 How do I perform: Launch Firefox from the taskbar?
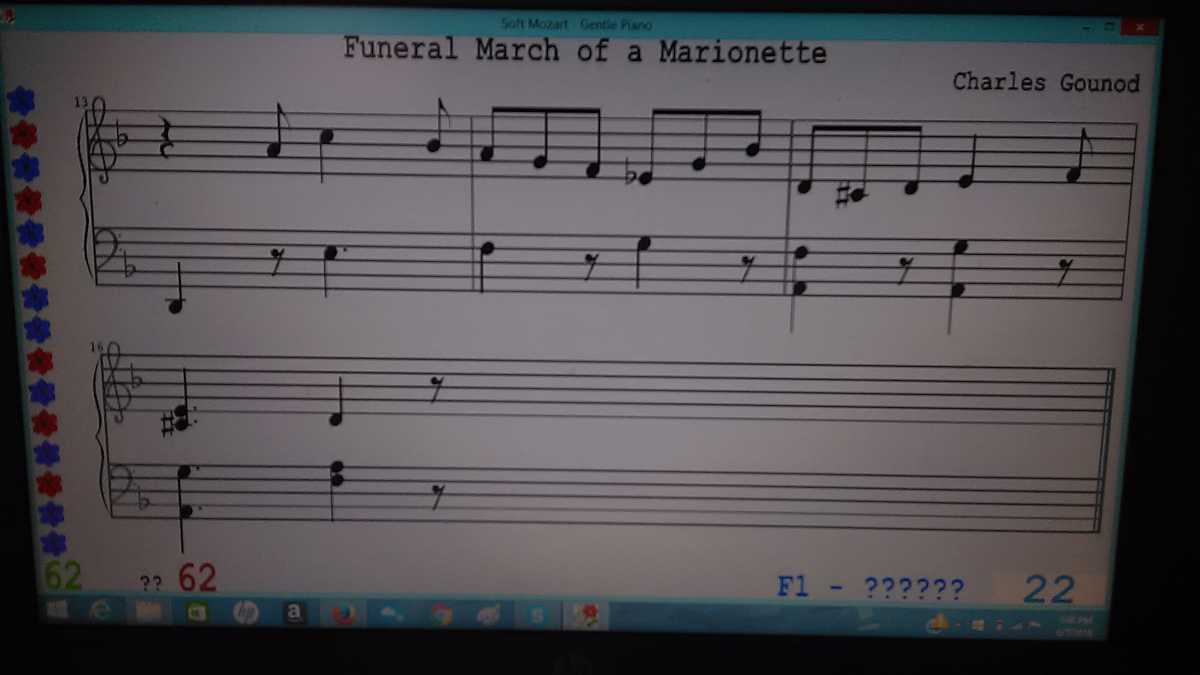[x=343, y=613]
